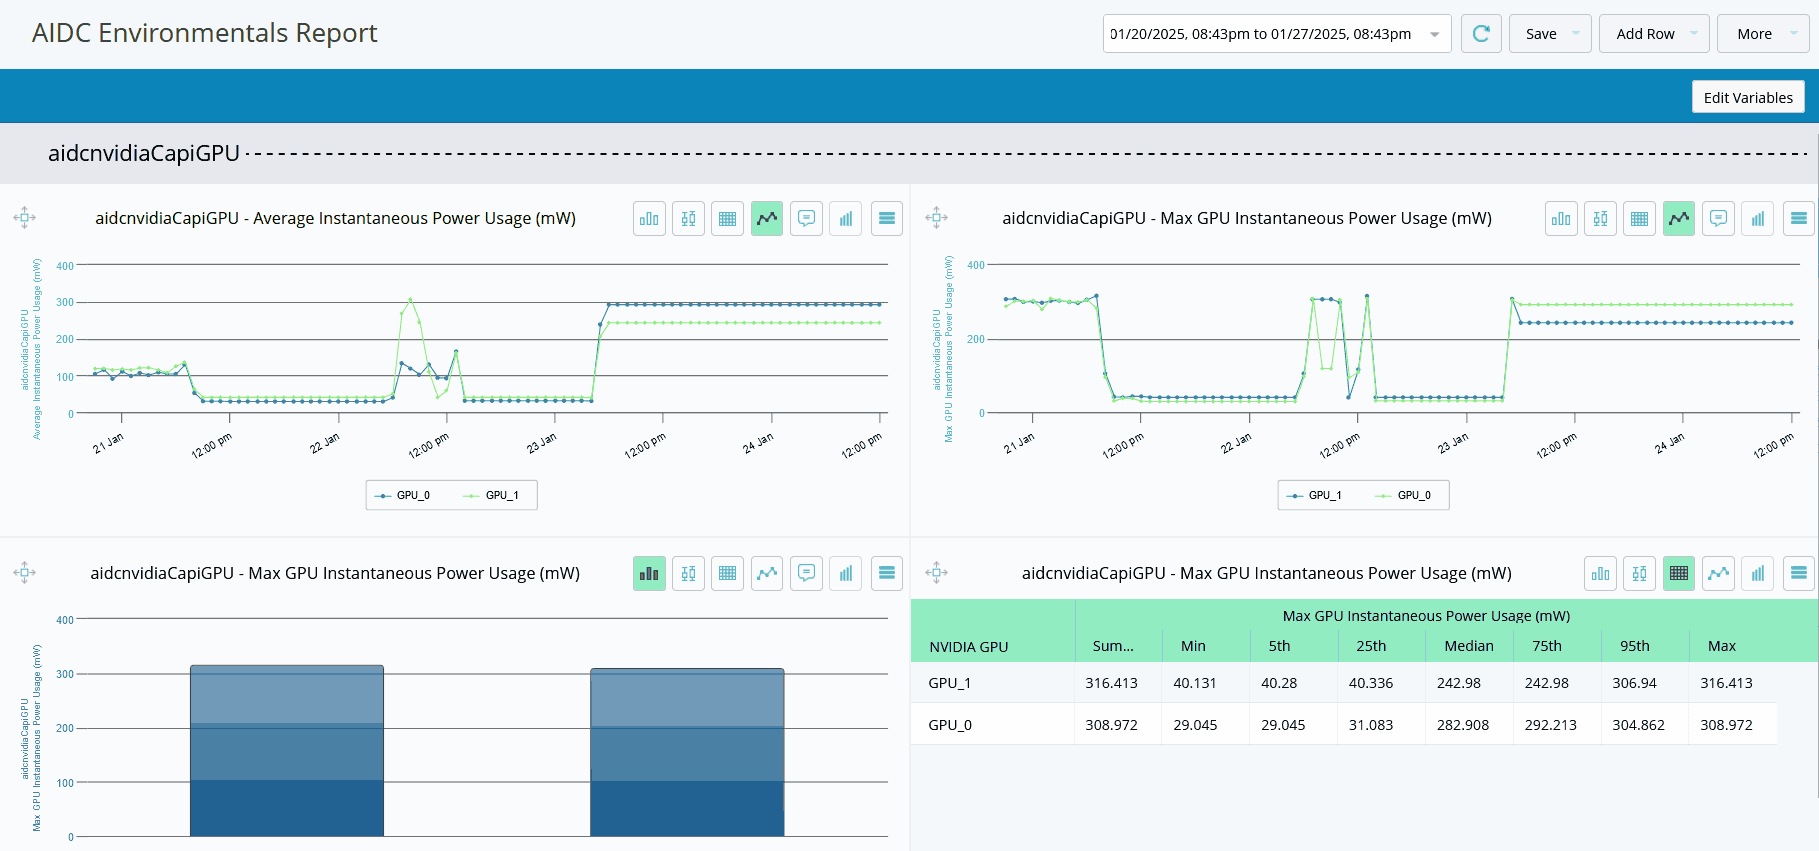Switch Average Power Usage panel to bar chart view
This screenshot has height=851, width=1819.
pyautogui.click(x=649, y=219)
